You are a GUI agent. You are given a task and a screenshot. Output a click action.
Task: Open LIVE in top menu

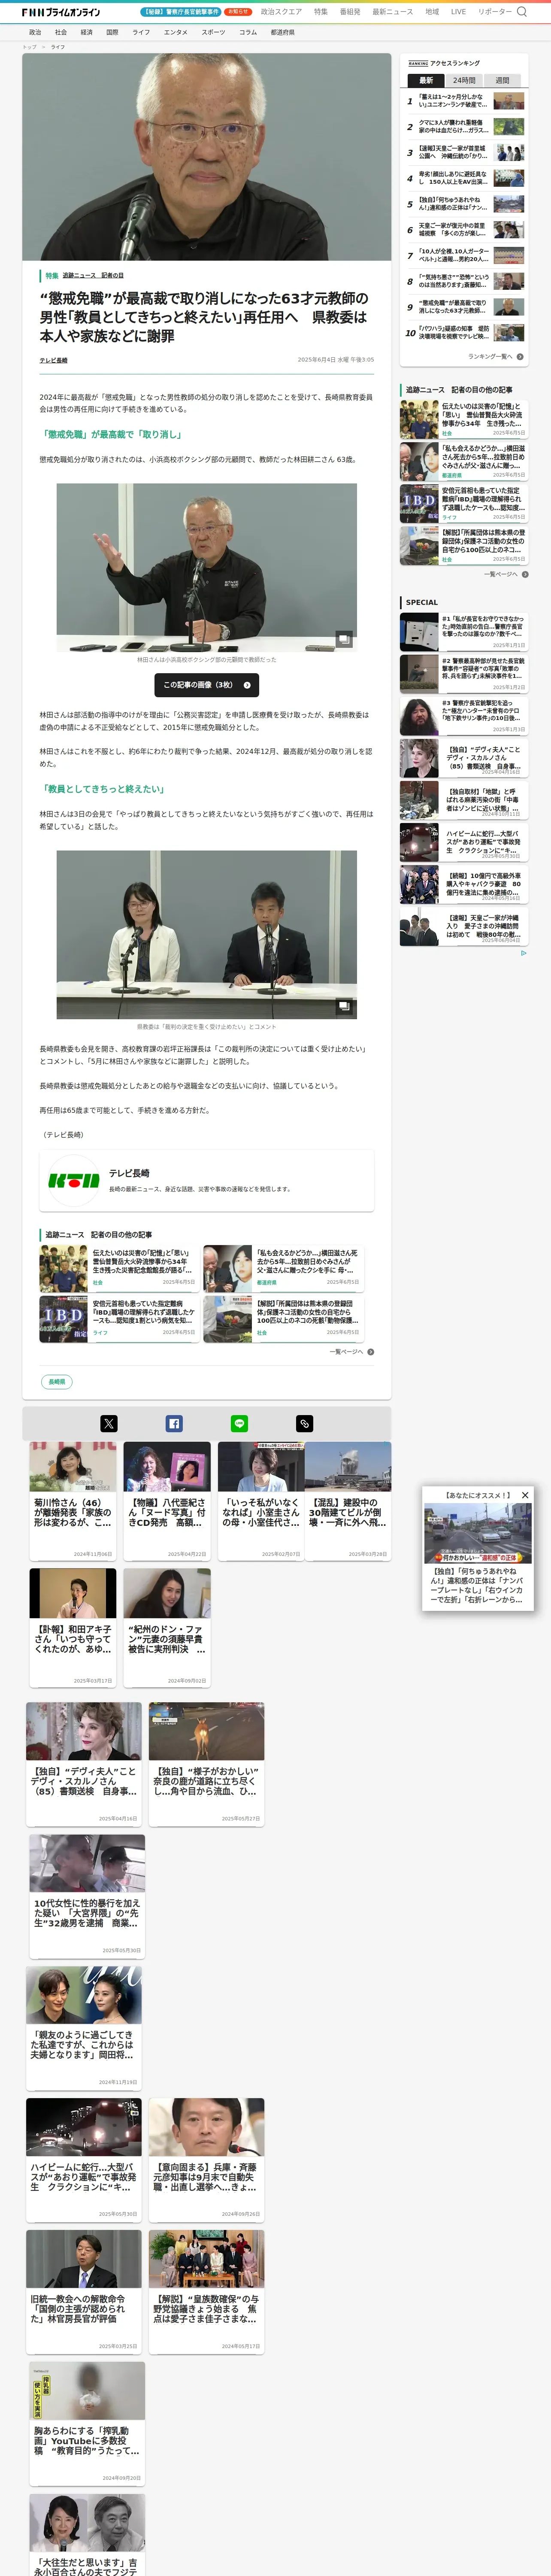(x=458, y=12)
